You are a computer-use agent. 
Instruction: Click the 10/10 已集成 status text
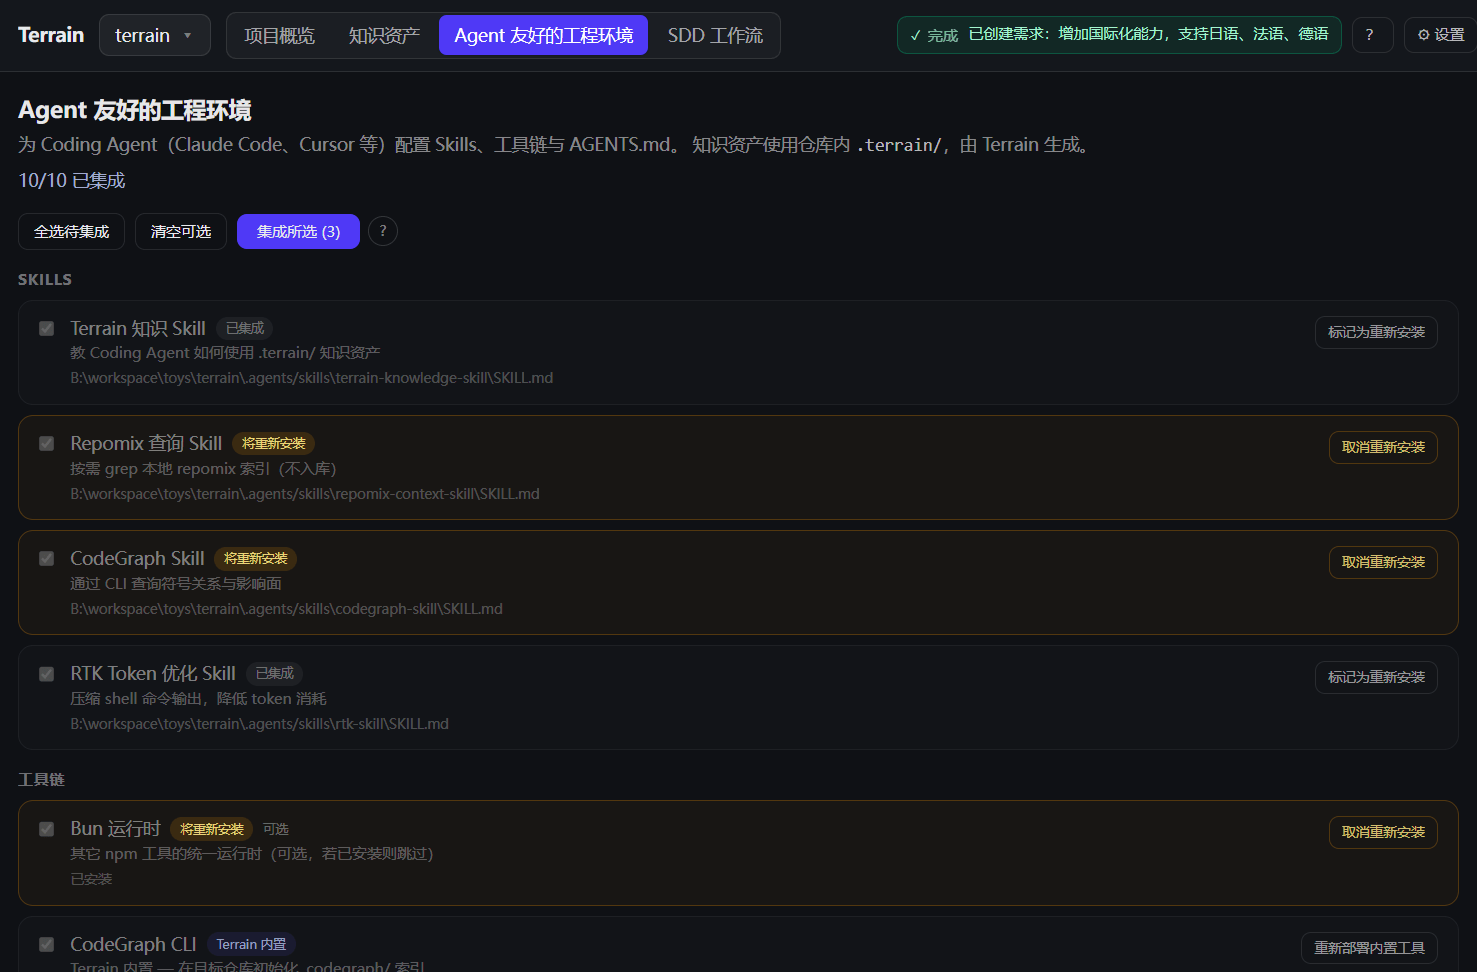[x=72, y=180]
